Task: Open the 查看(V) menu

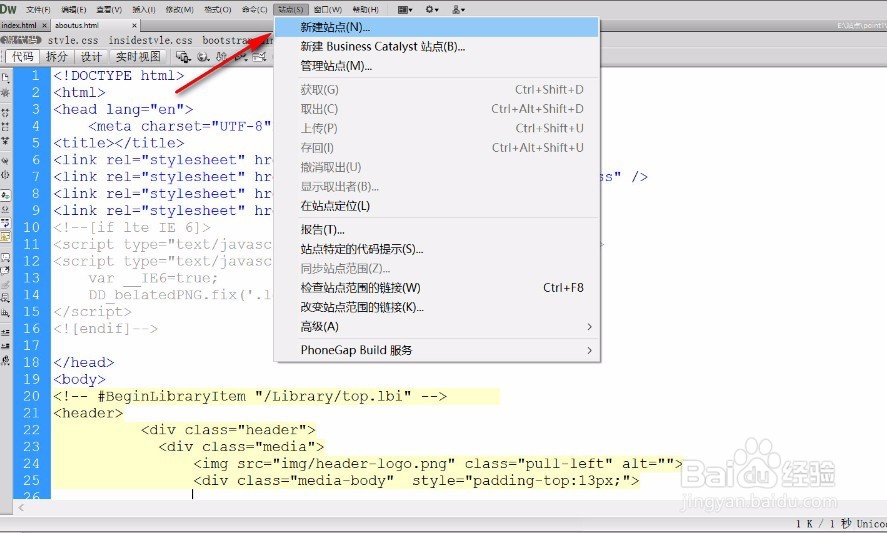Action: [x=109, y=10]
